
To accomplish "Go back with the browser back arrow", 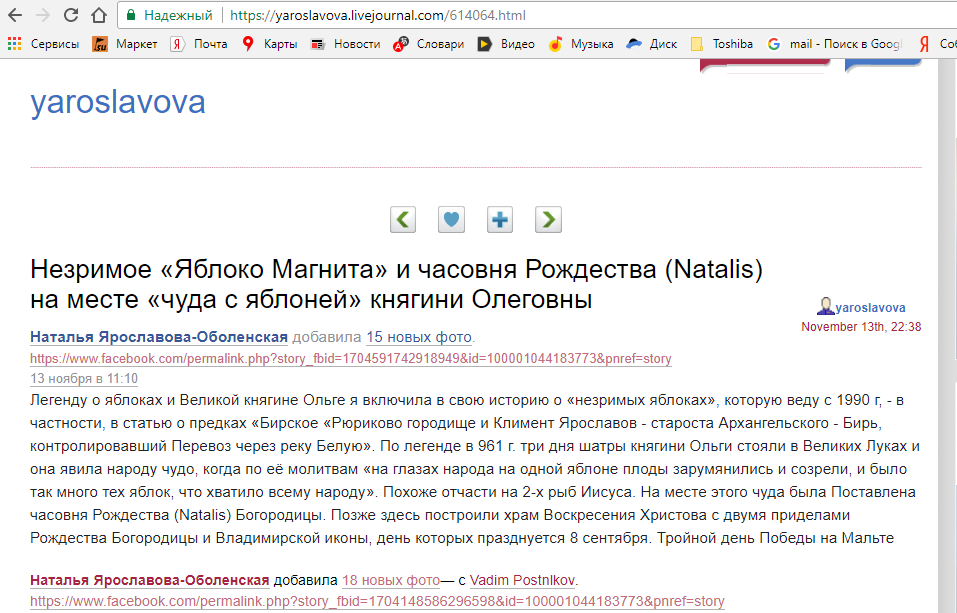I will click(x=15, y=15).
